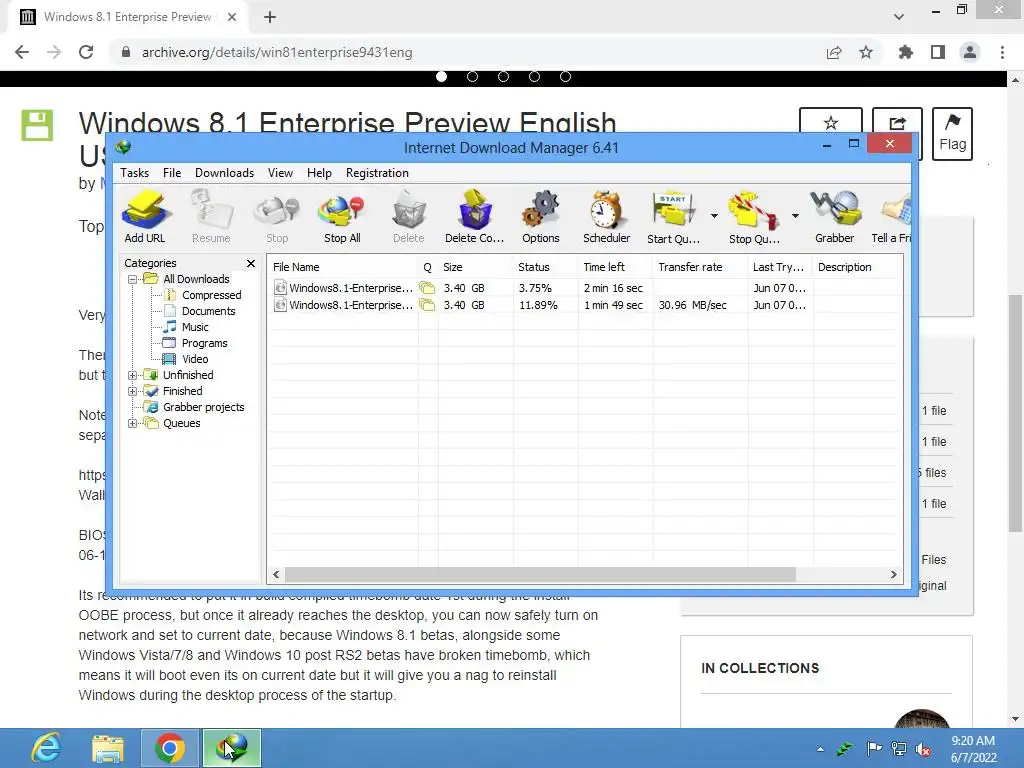The image size is (1024, 768).
Task: Select the Compressed category
Action: coord(212,295)
